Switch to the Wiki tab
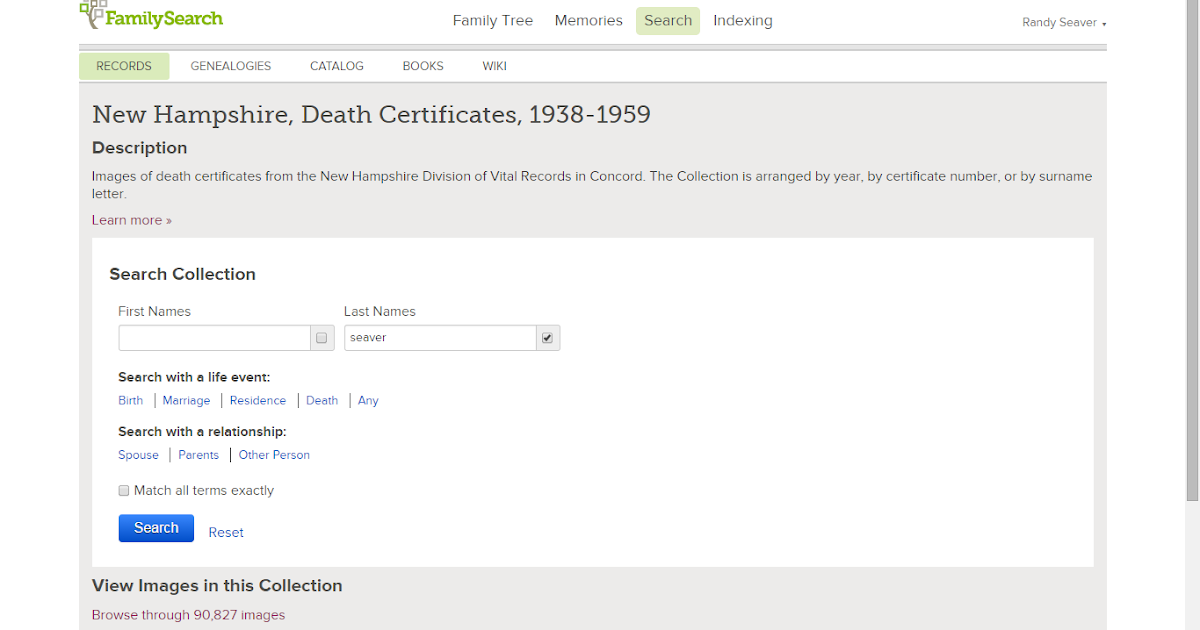This screenshot has width=1200, height=630. coord(495,66)
